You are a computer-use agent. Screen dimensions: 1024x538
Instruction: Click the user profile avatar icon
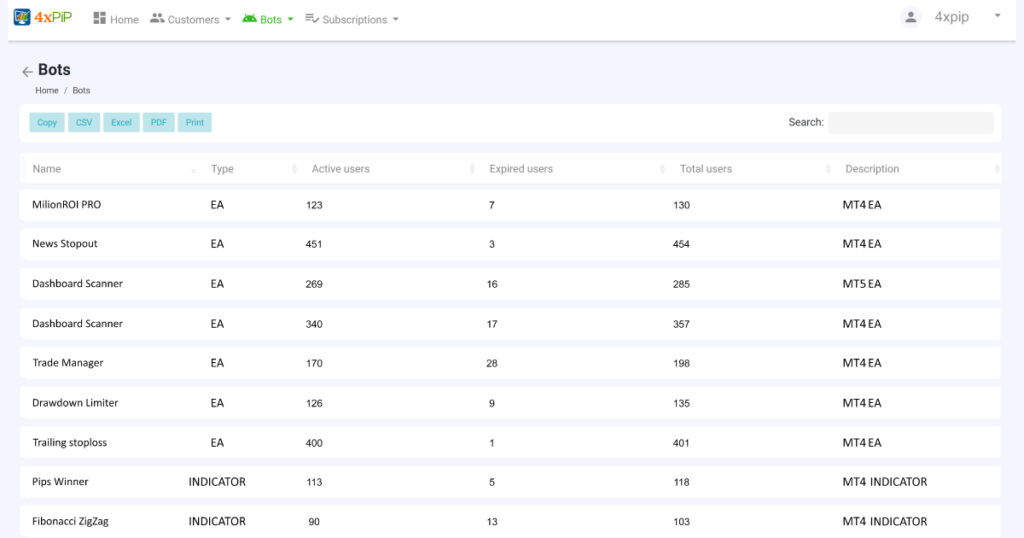tap(910, 17)
